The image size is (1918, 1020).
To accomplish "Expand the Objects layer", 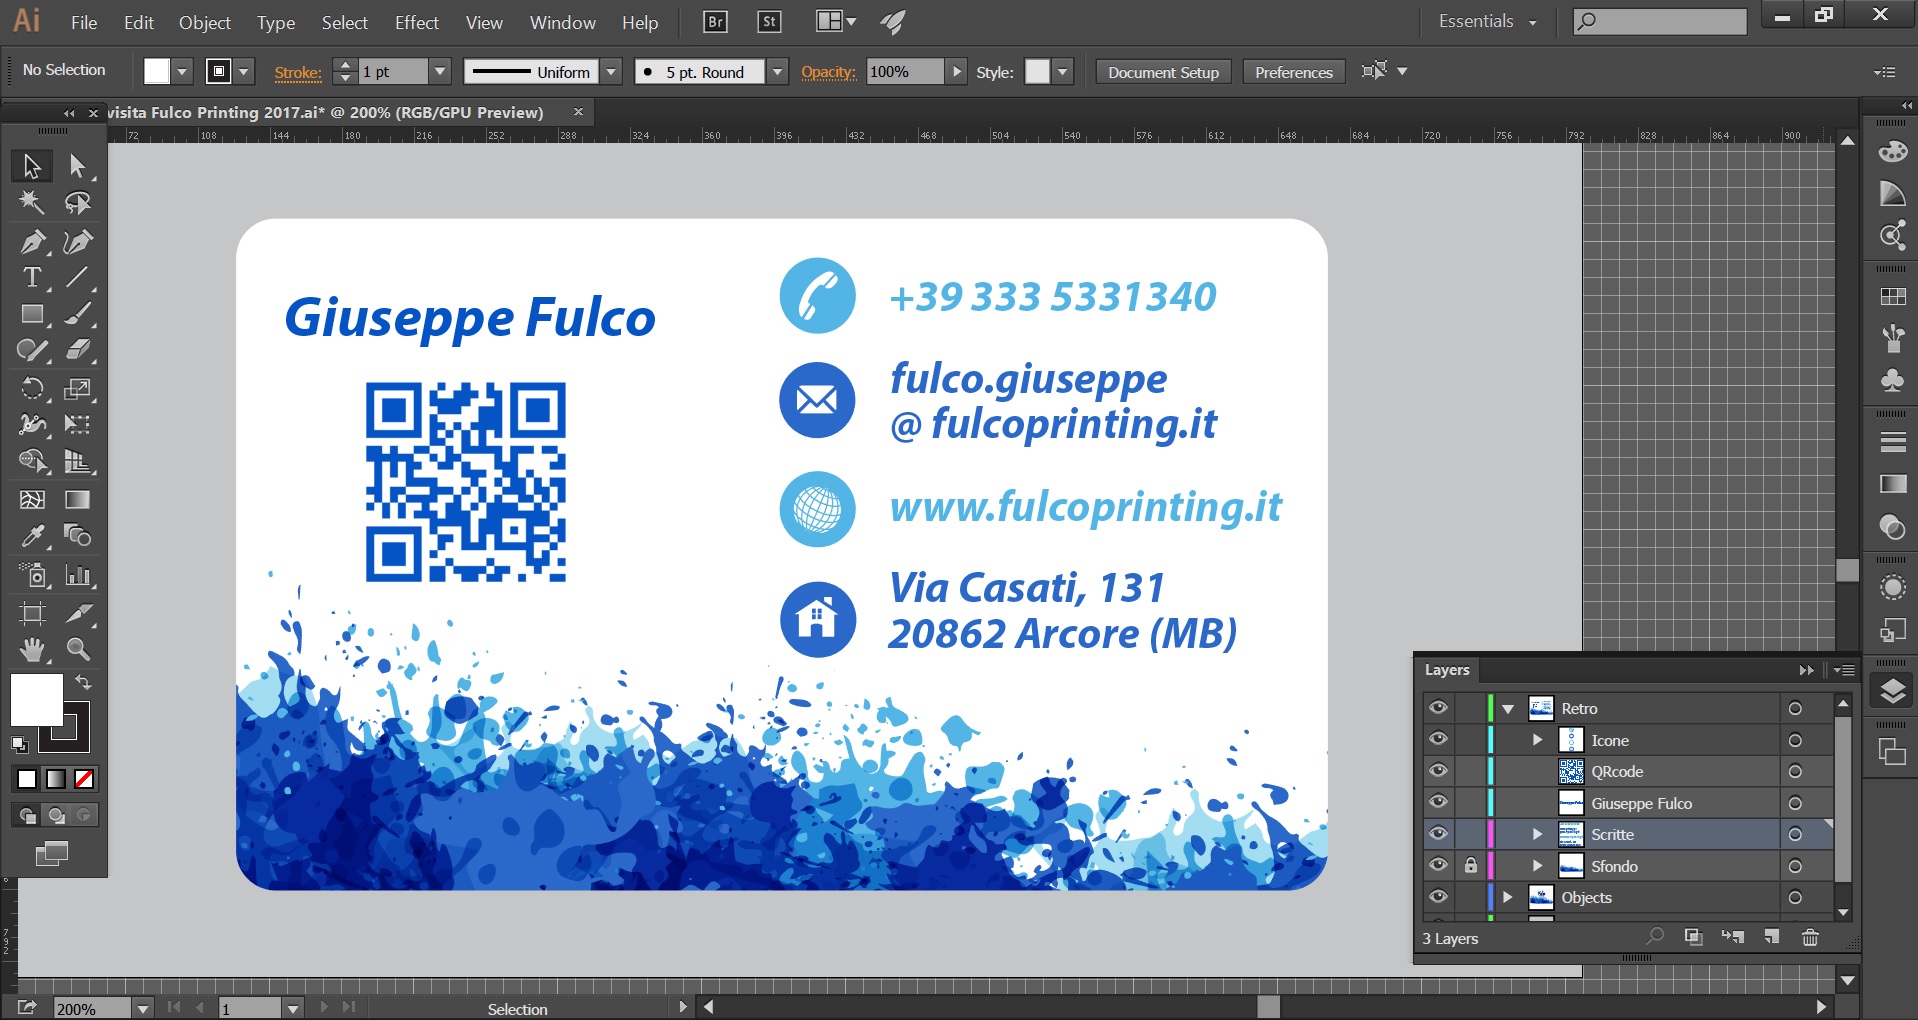I will pyautogui.click(x=1508, y=897).
